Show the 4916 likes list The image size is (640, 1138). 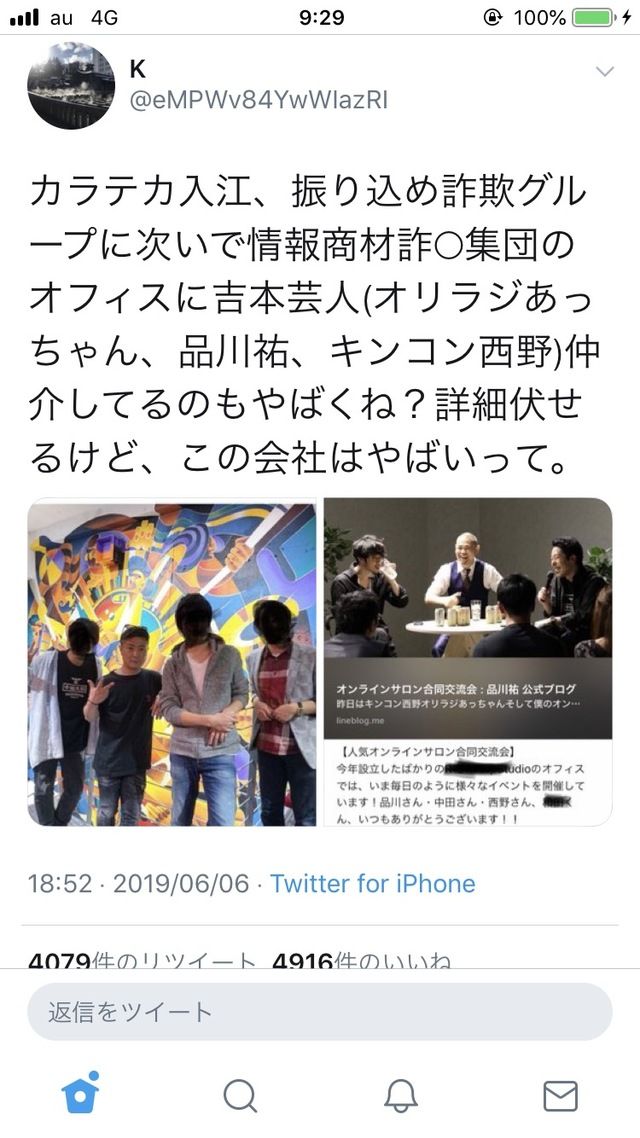[x=361, y=962]
